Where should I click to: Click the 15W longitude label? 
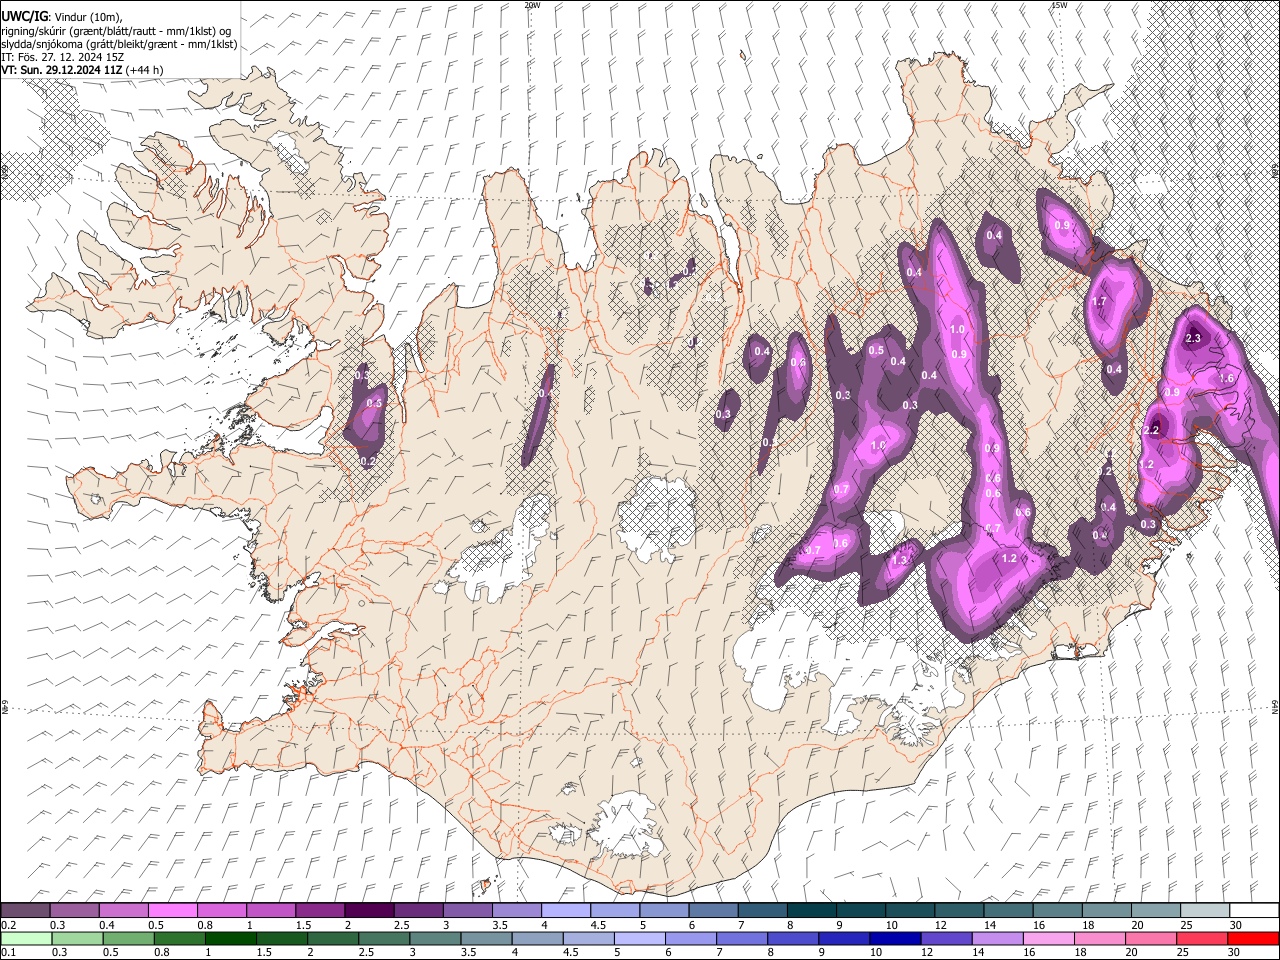point(1059,5)
